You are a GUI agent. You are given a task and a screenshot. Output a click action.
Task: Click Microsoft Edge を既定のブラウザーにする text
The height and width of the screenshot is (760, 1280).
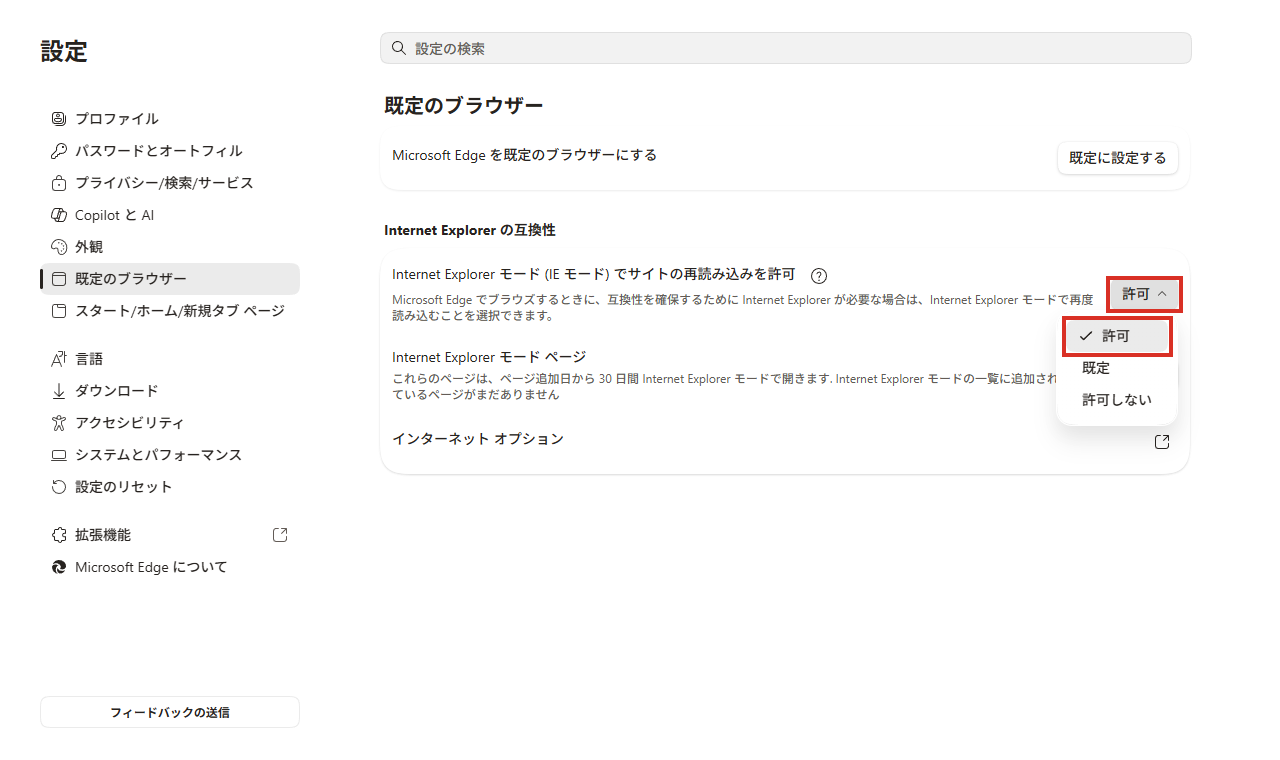(524, 155)
